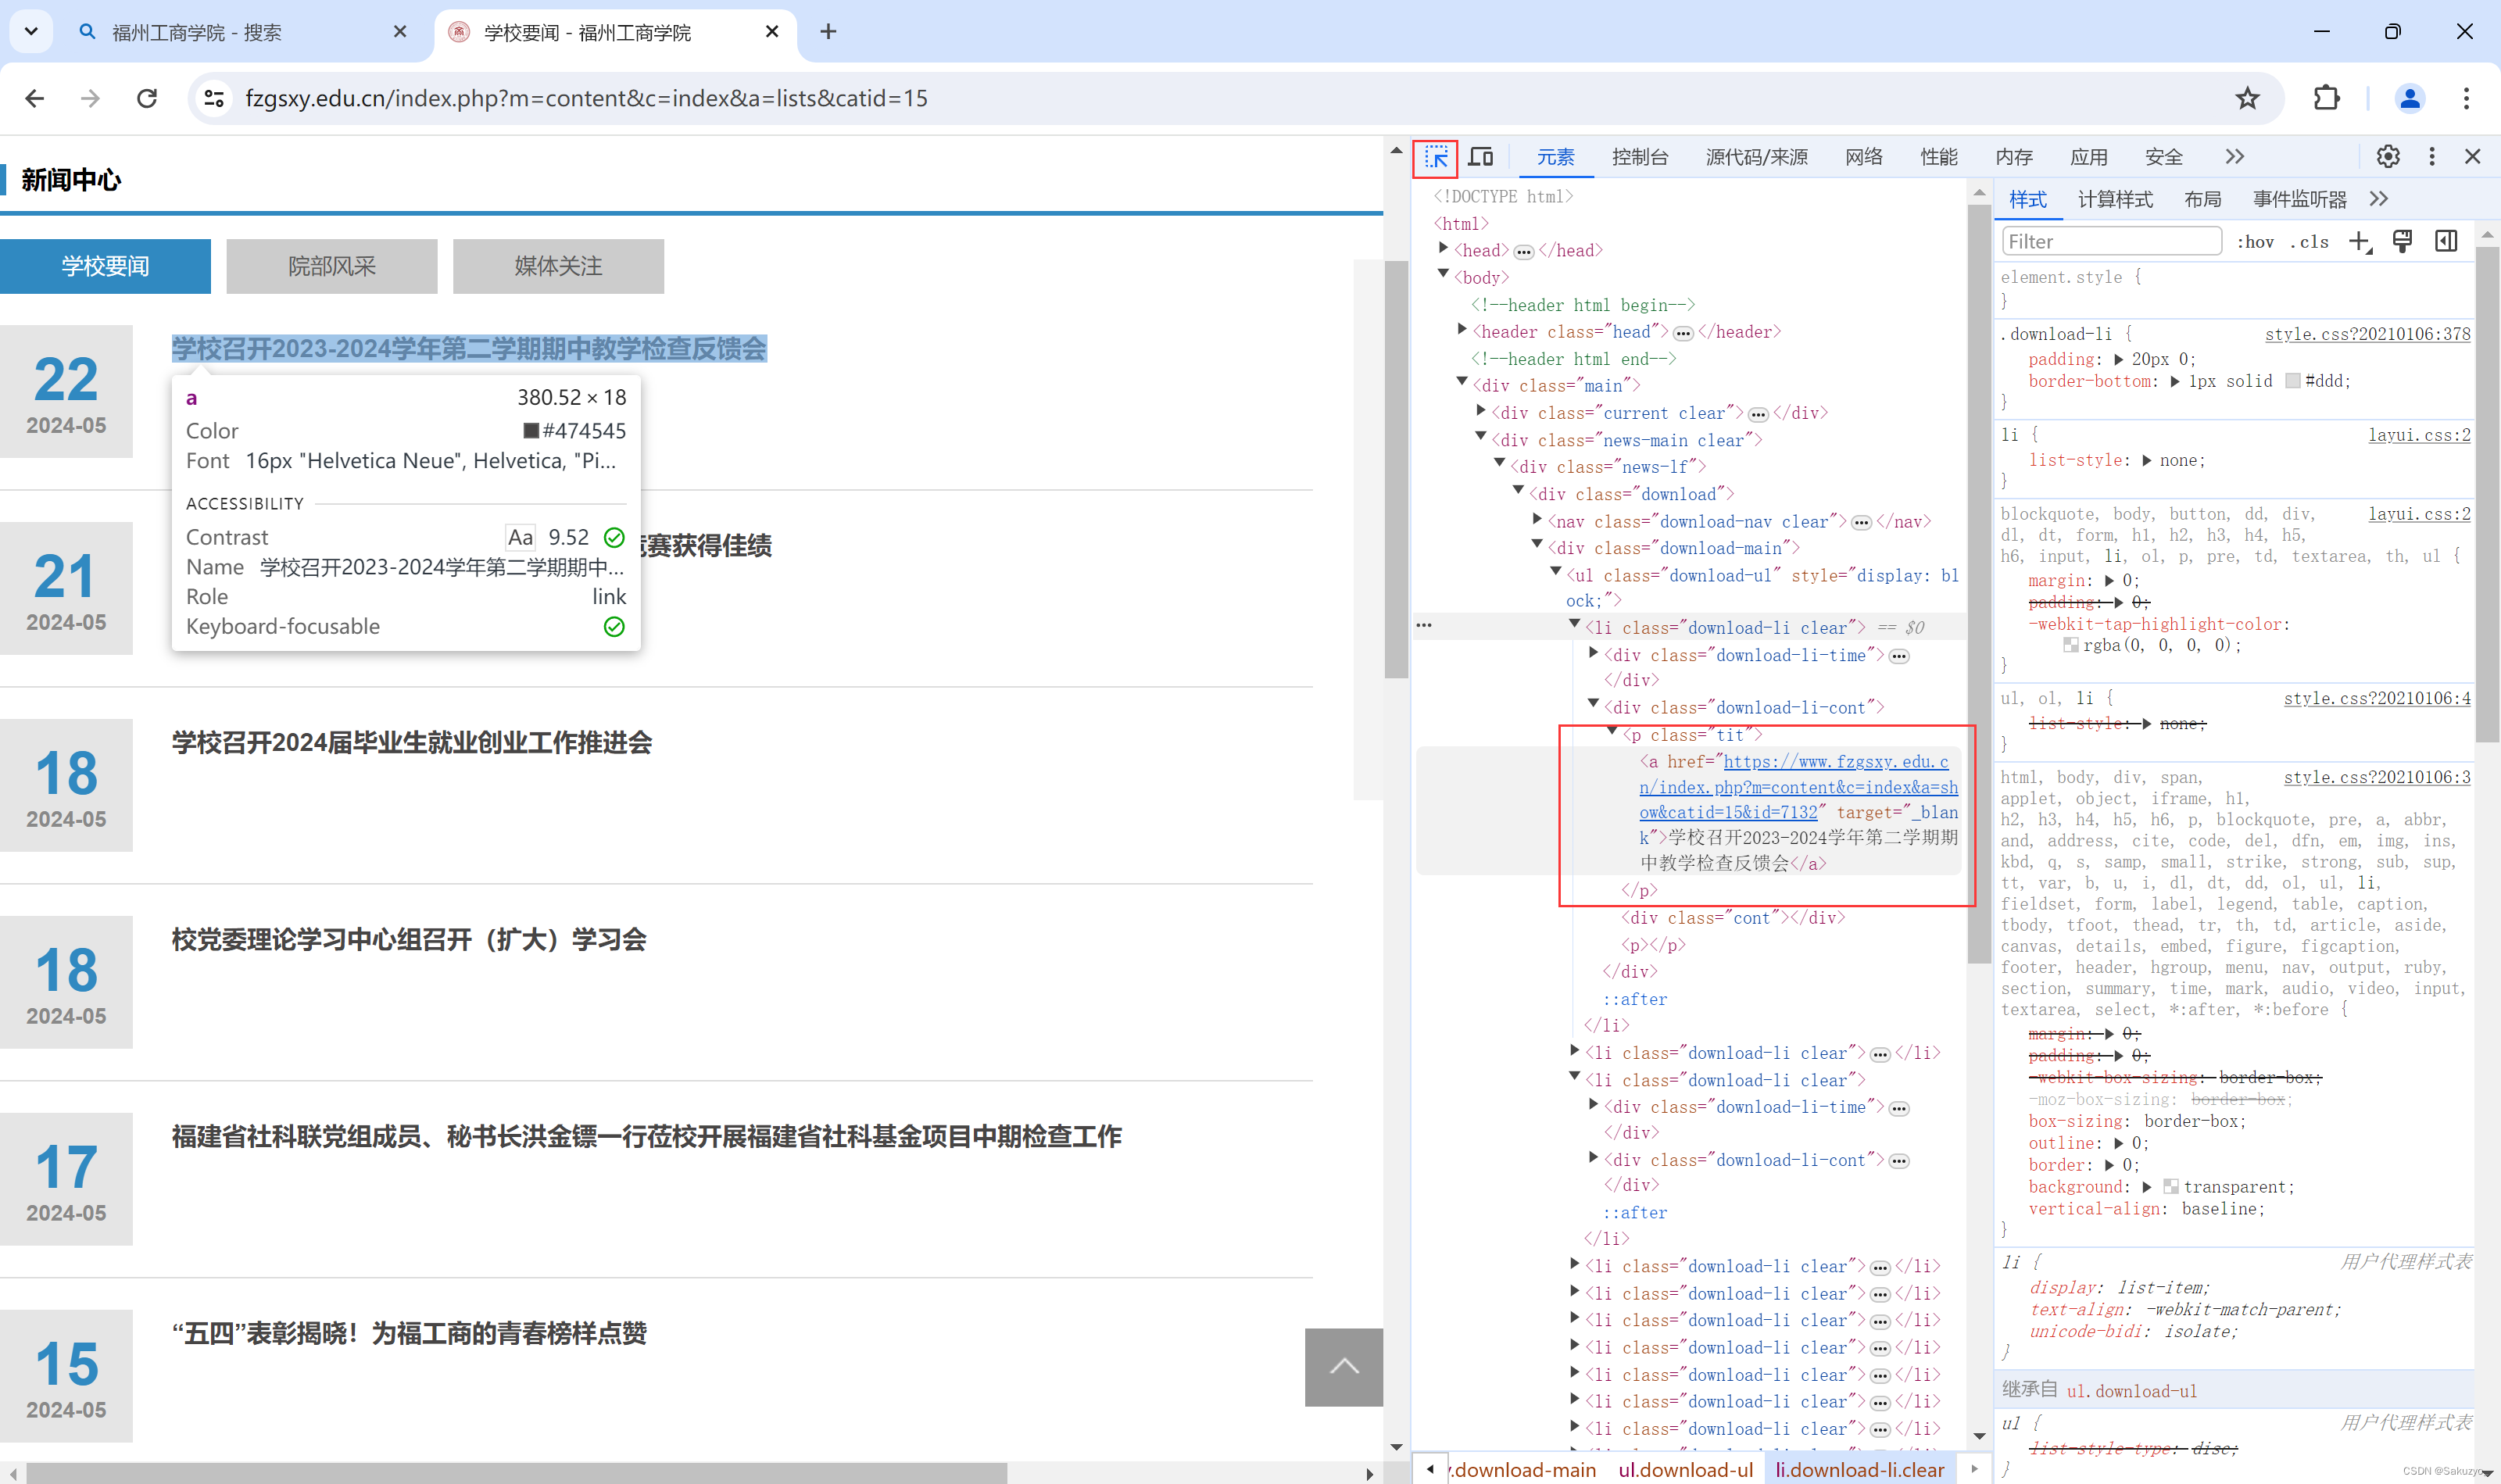
Task: Select ul.download-ul breadcrumb
Action: 1685,1469
